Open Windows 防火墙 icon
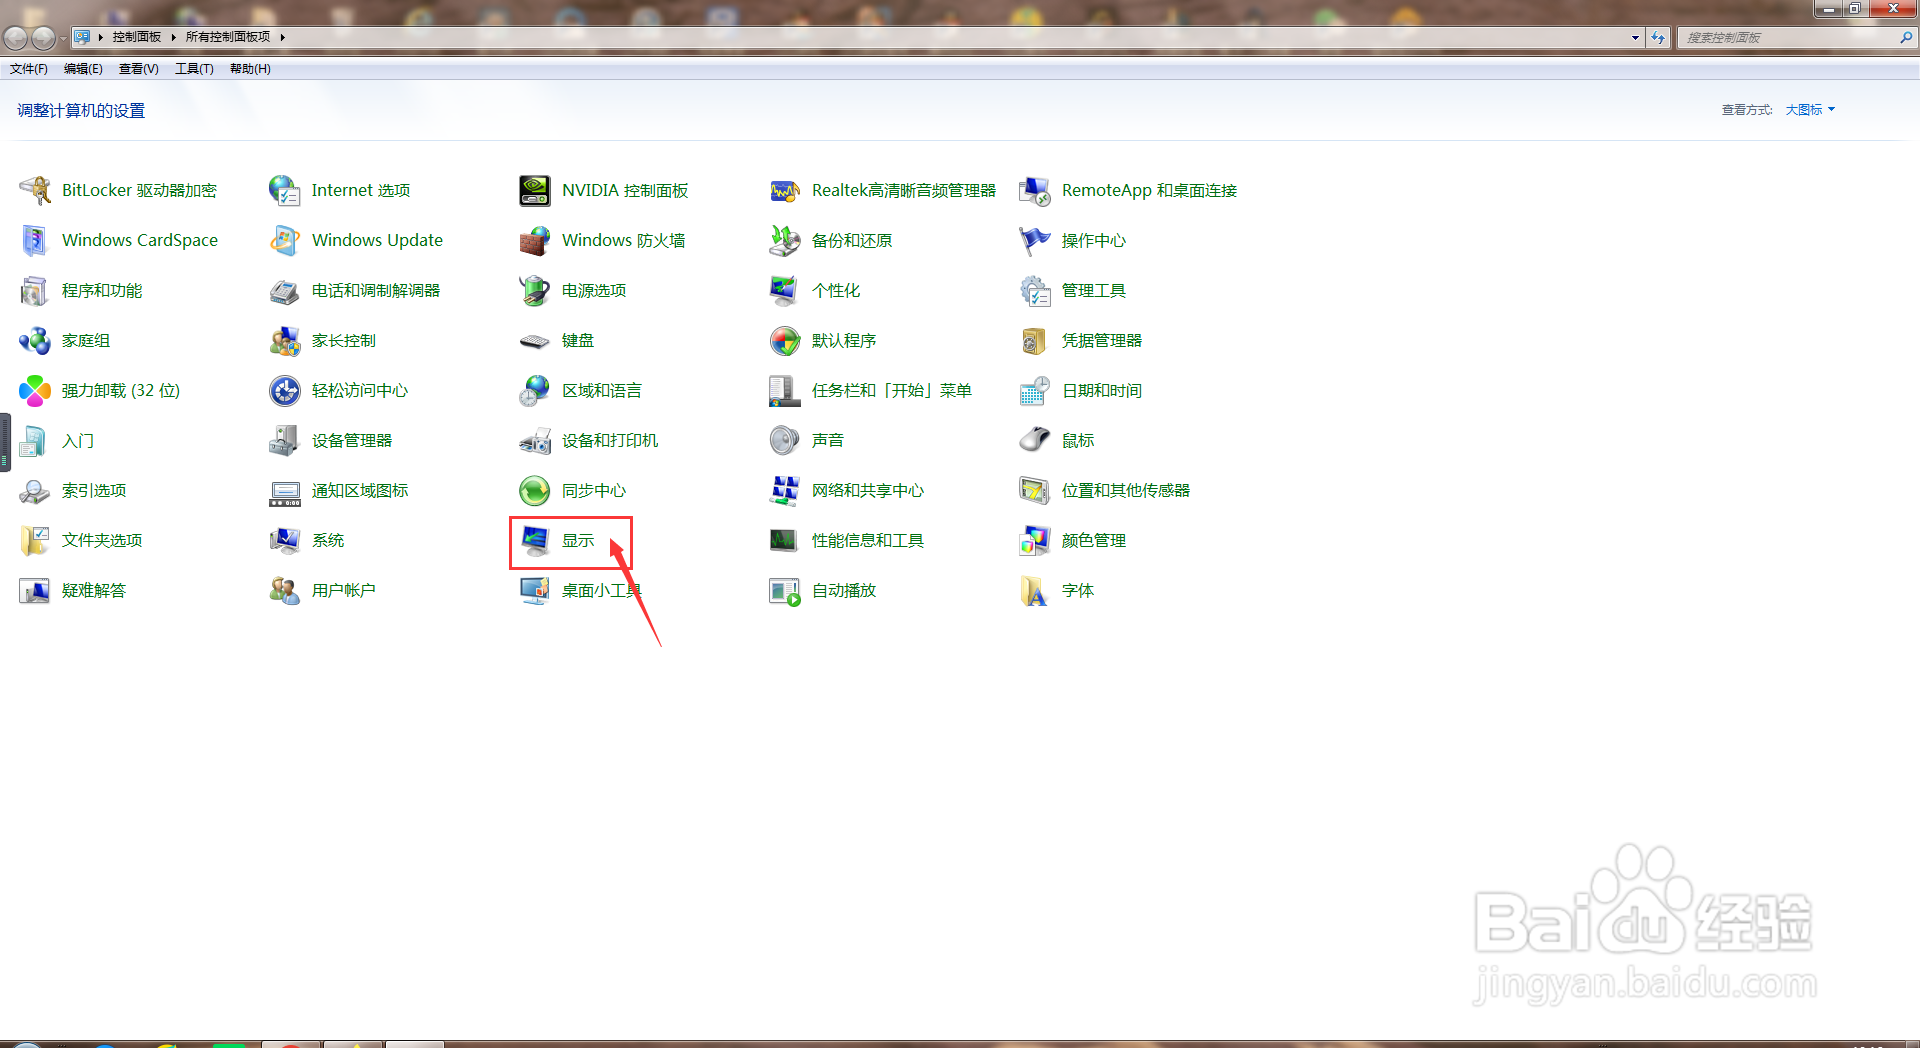The height and width of the screenshot is (1048, 1920). [535, 240]
